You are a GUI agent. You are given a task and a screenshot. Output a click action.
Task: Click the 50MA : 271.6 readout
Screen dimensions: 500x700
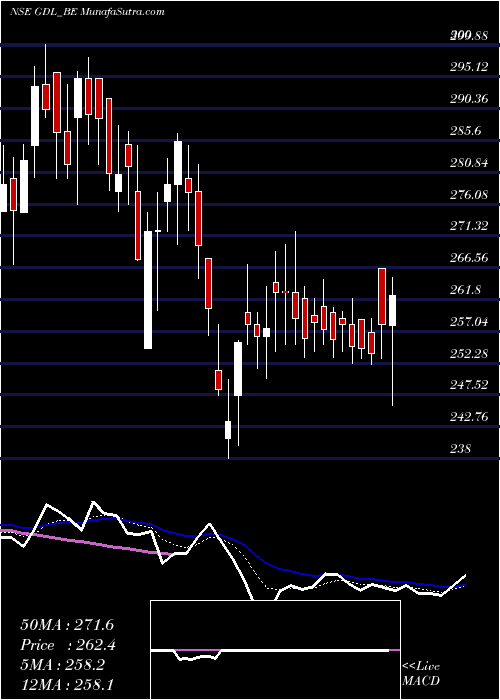[65, 625]
